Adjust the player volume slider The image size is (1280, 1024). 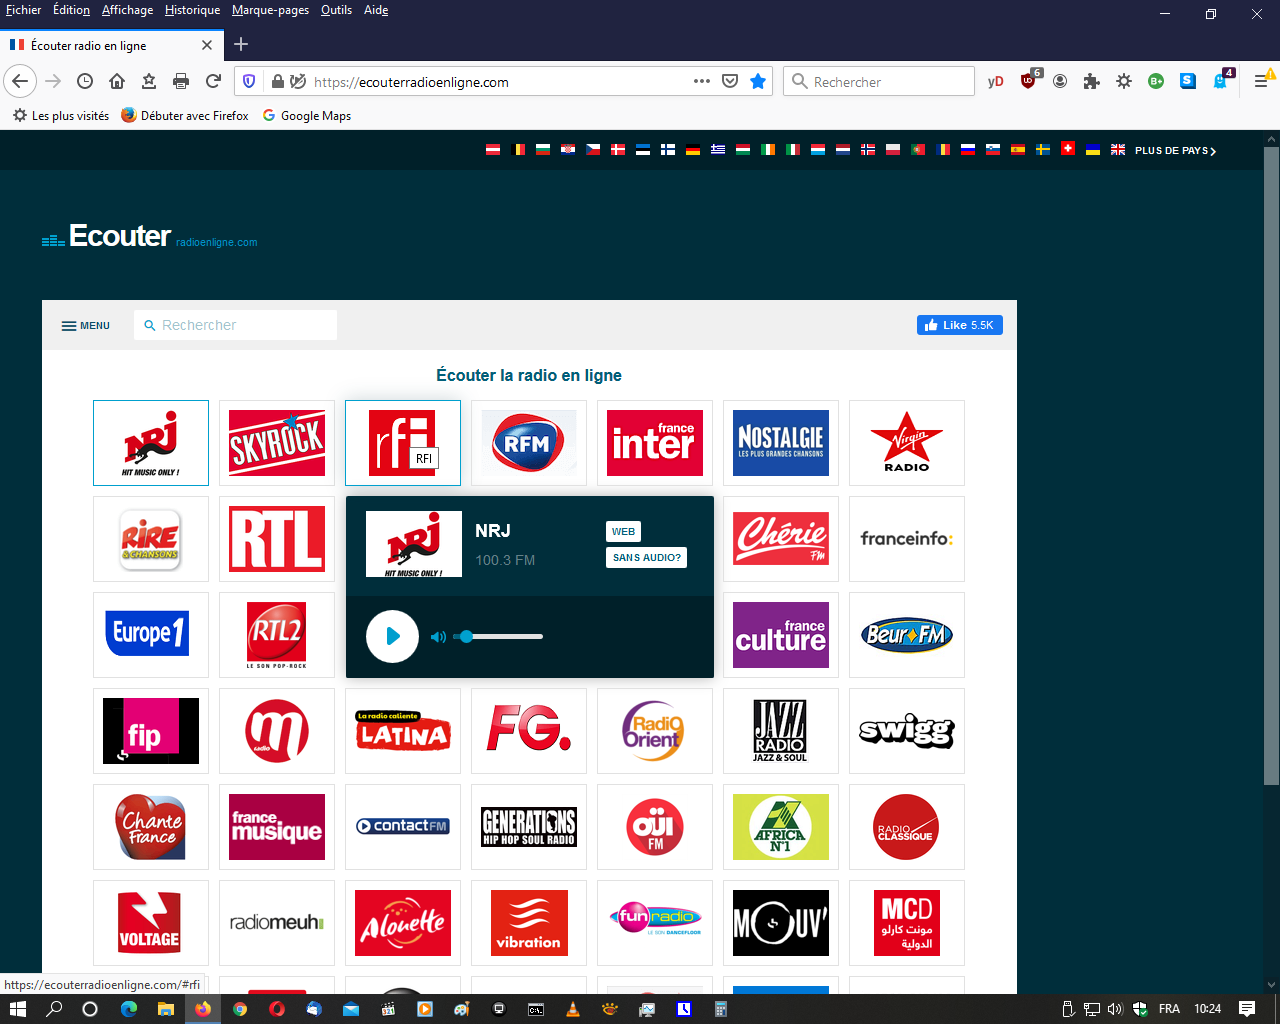[x=498, y=637]
